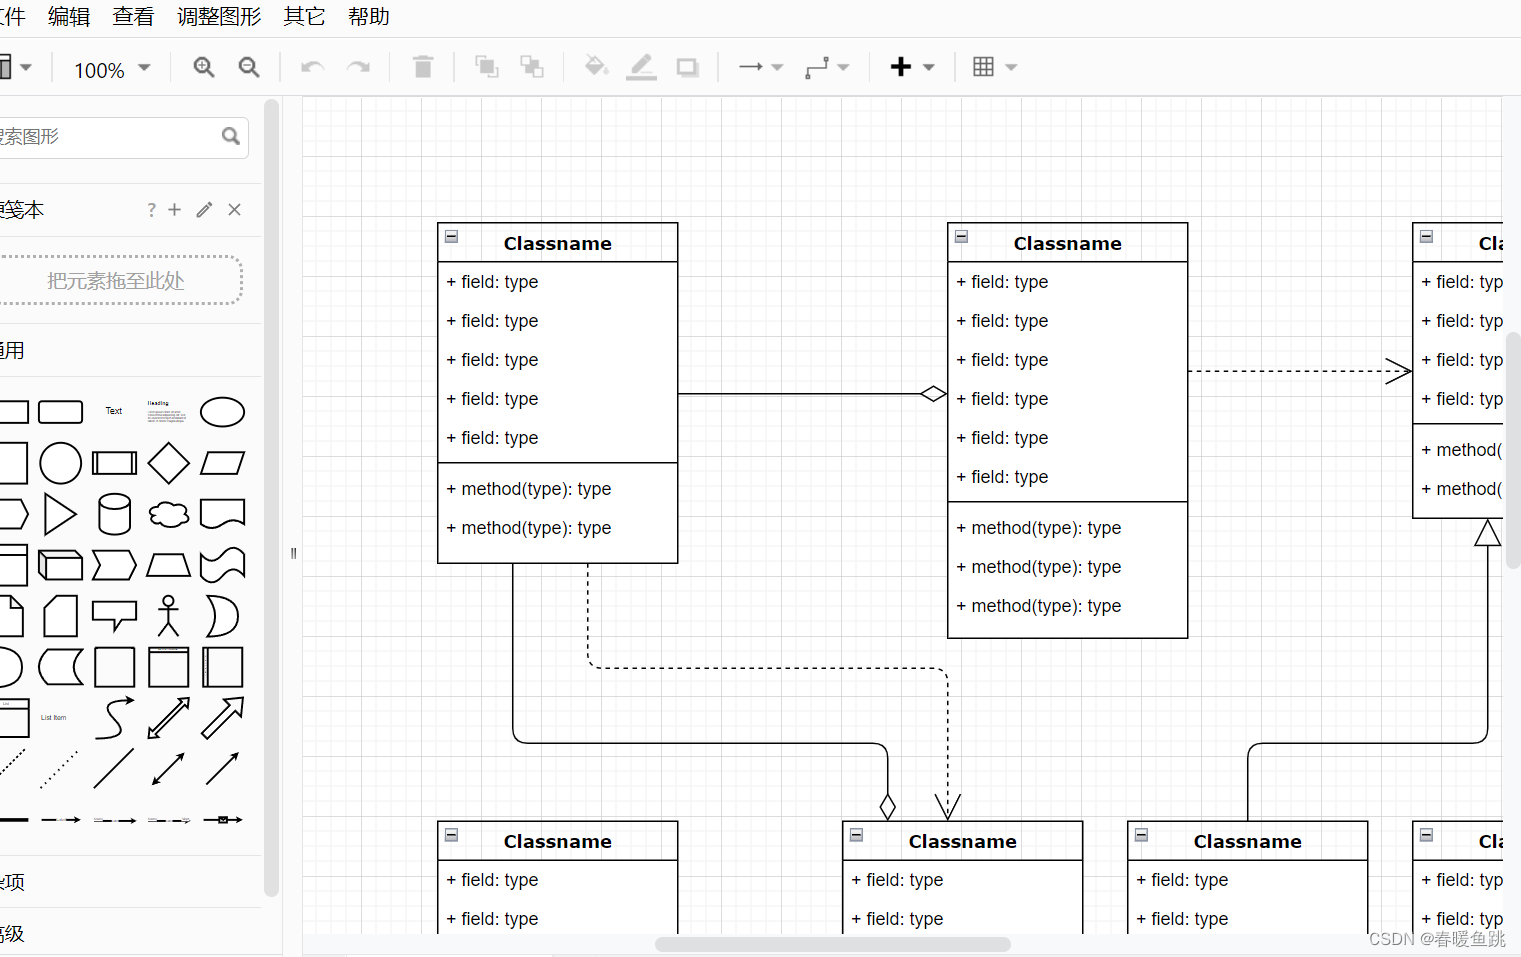Image resolution: width=1521 pixels, height=957 pixels.
Task: Click the line color pencil icon
Action: pyautogui.click(x=641, y=67)
